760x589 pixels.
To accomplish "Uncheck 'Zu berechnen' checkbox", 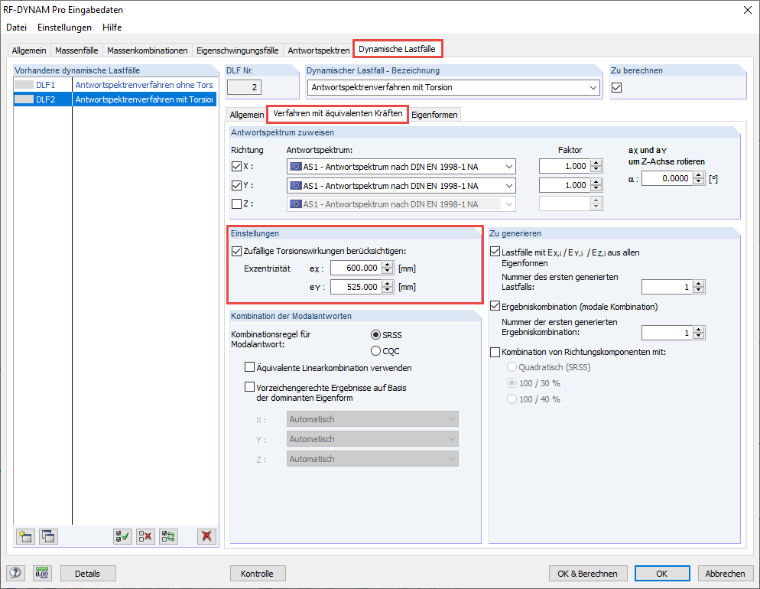I will [617, 88].
